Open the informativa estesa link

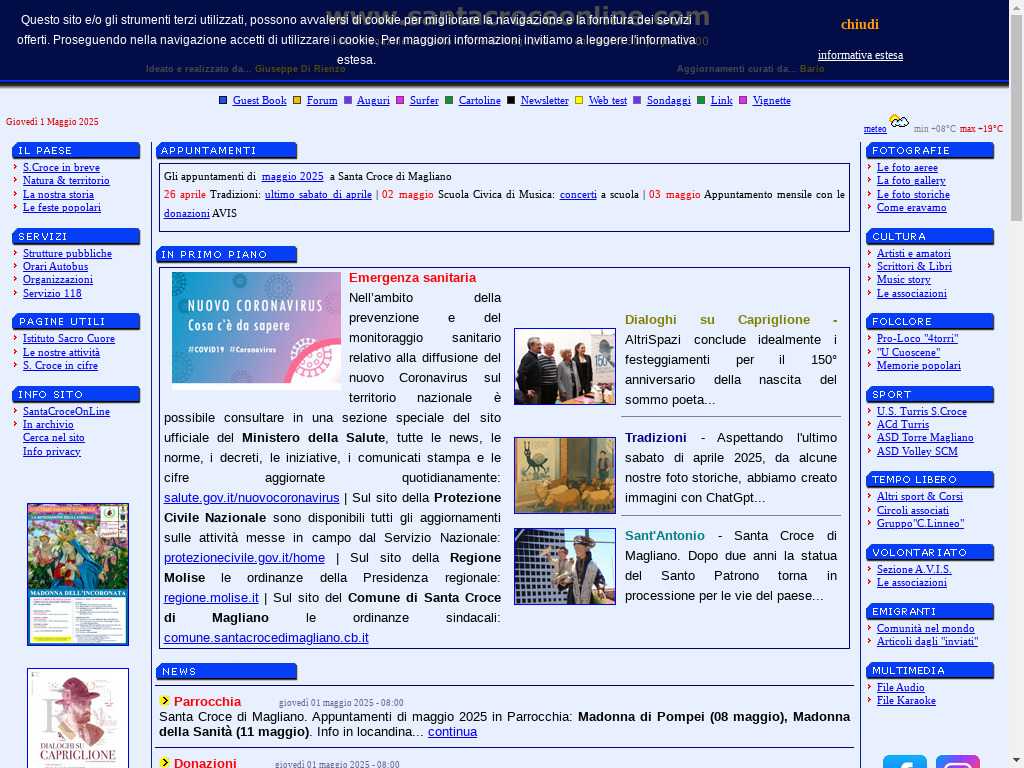click(x=860, y=55)
